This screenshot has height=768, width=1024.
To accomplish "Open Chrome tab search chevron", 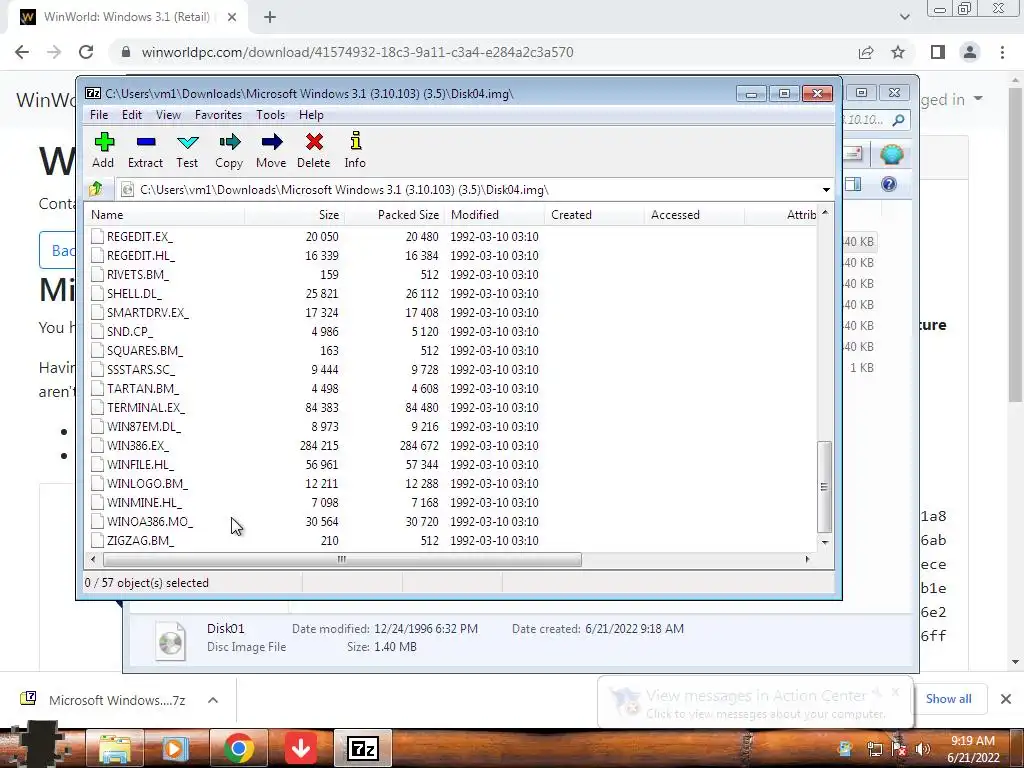I will pyautogui.click(x=904, y=17).
